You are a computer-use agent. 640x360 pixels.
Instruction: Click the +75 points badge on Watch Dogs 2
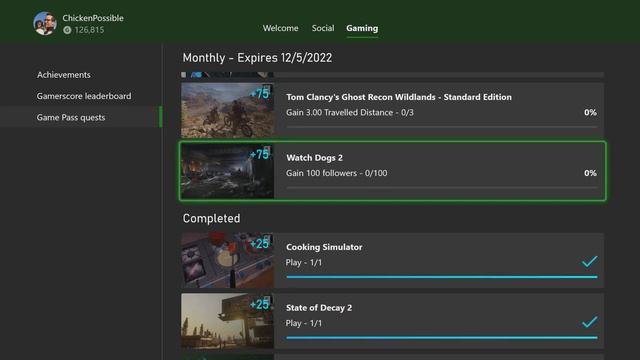click(260, 154)
